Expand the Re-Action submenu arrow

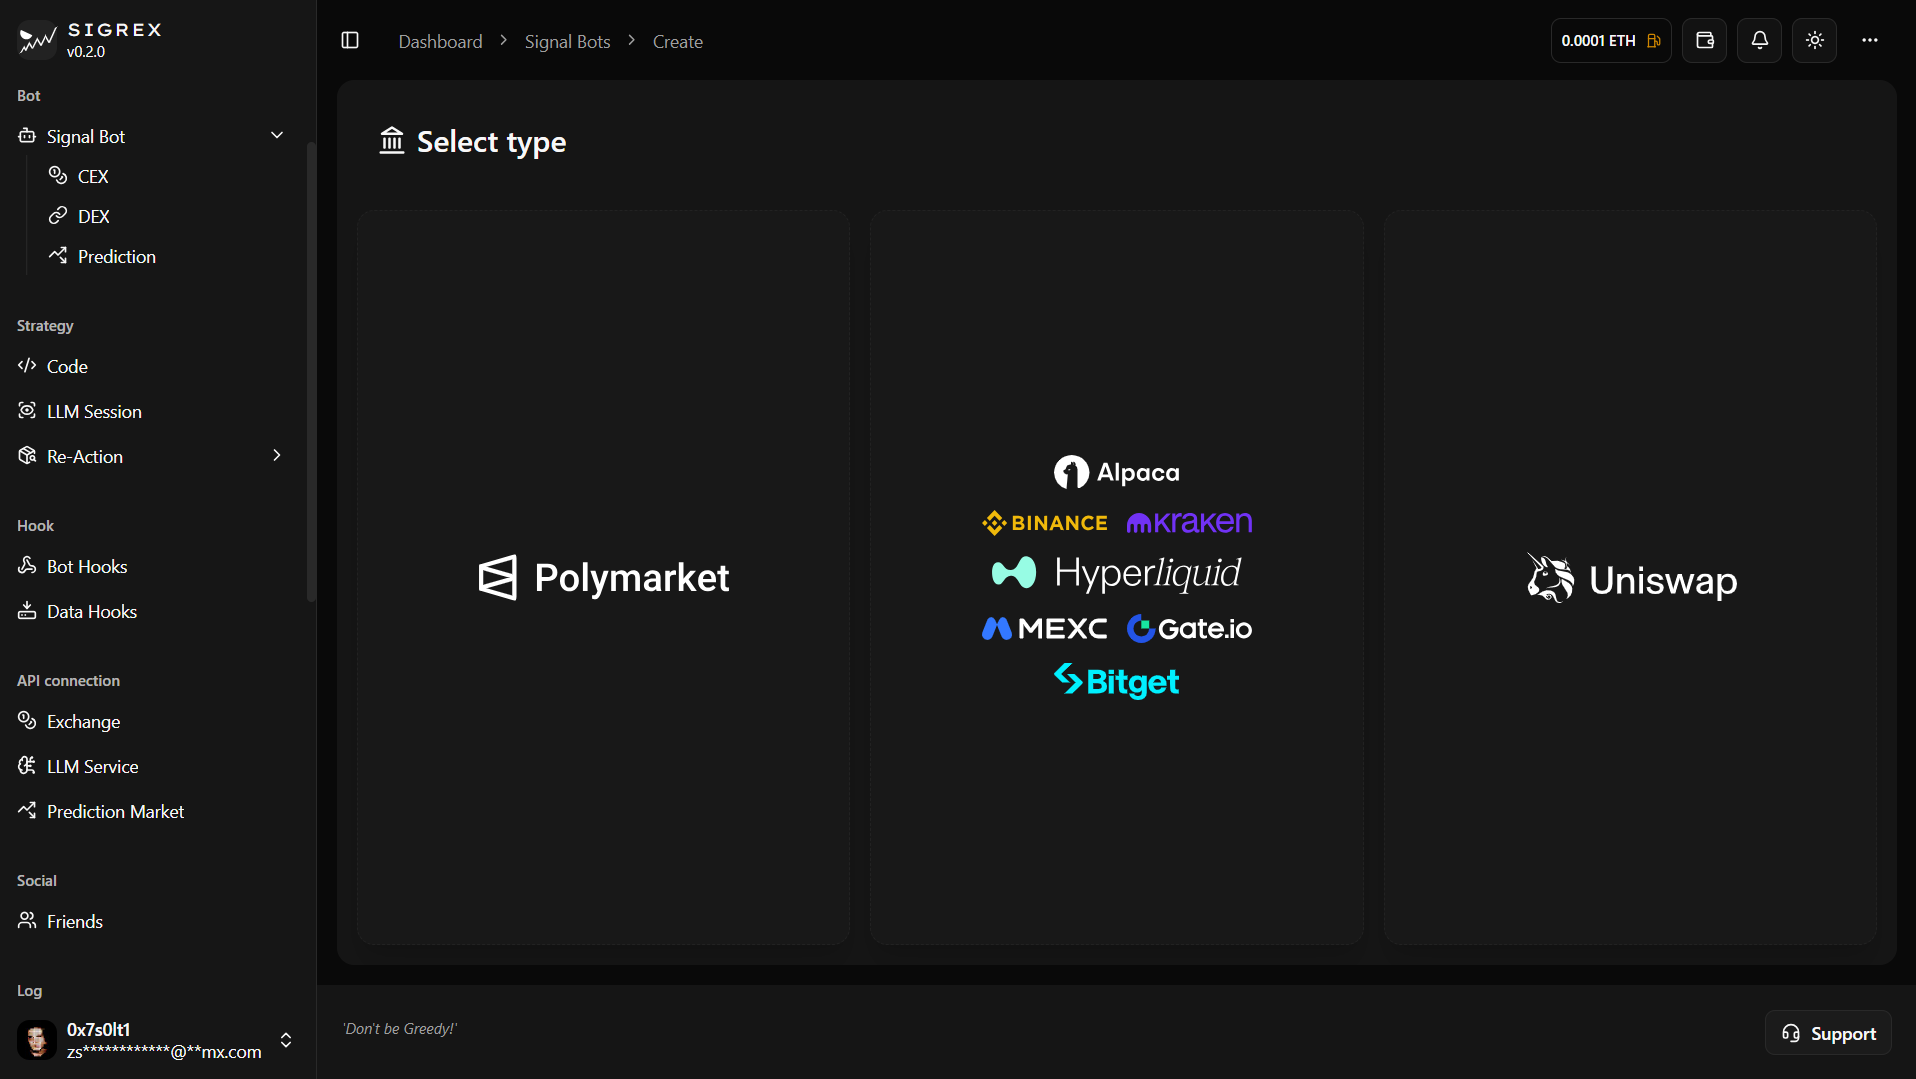click(277, 455)
